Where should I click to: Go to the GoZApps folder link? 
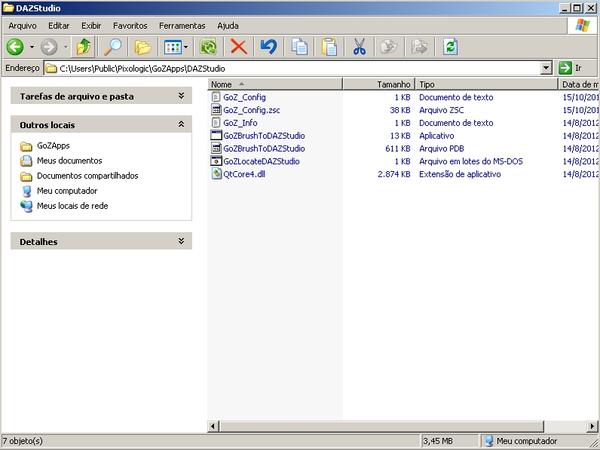click(x=53, y=145)
